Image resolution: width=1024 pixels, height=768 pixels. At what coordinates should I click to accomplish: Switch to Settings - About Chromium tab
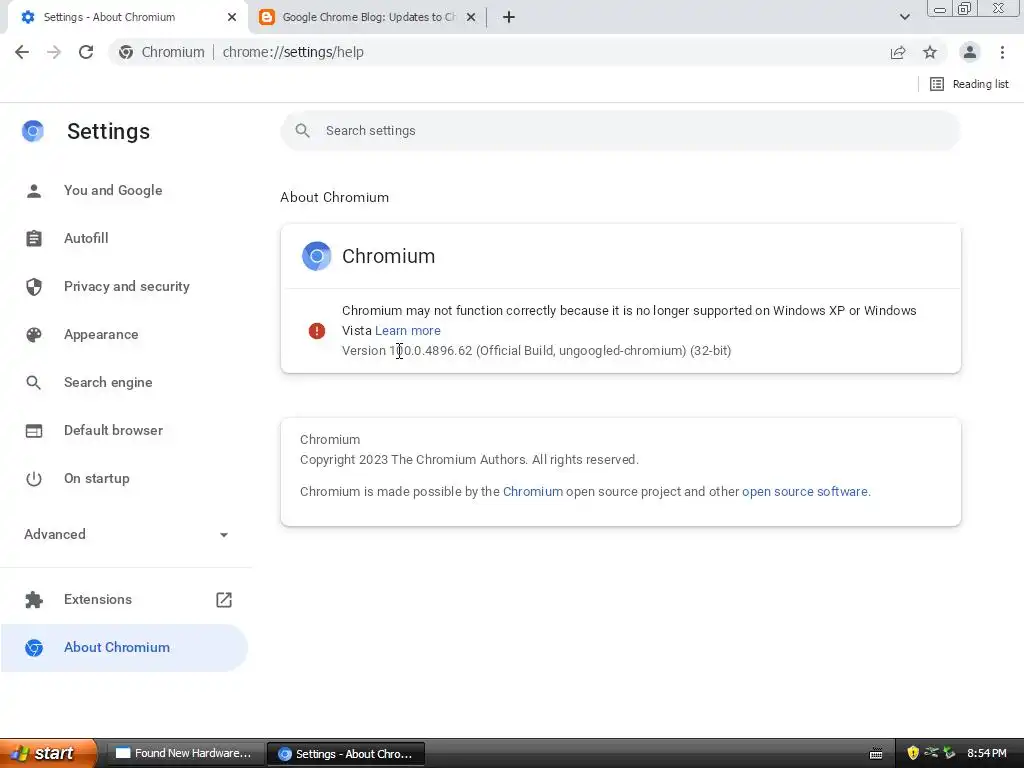pos(128,18)
